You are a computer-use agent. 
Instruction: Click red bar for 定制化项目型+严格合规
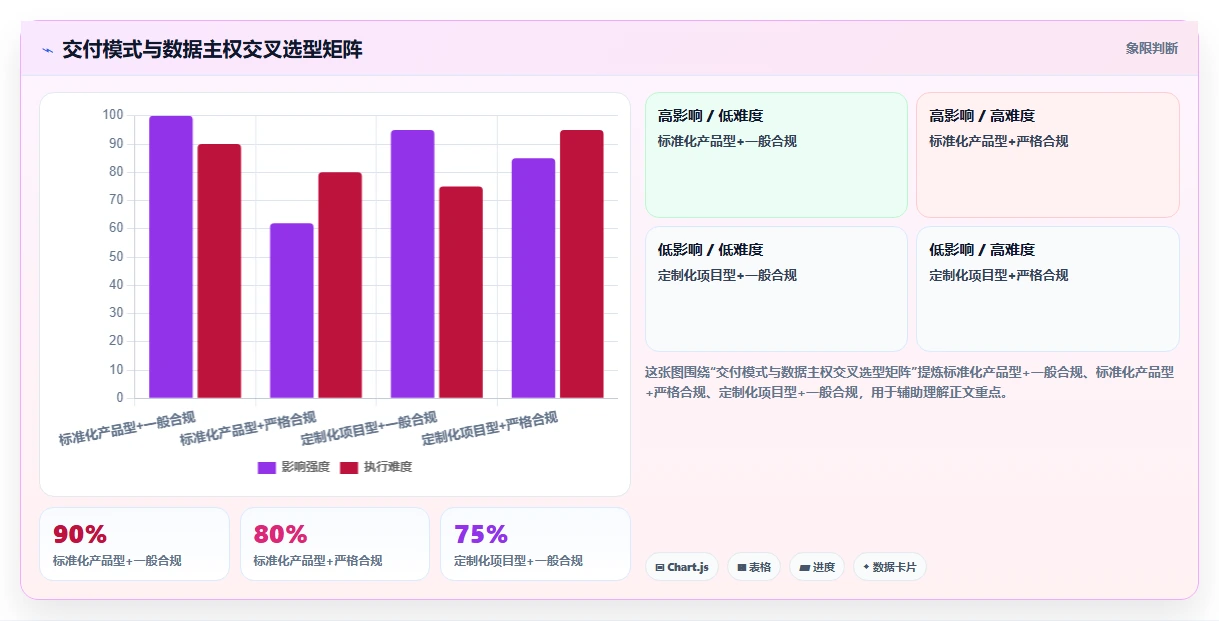(582, 264)
